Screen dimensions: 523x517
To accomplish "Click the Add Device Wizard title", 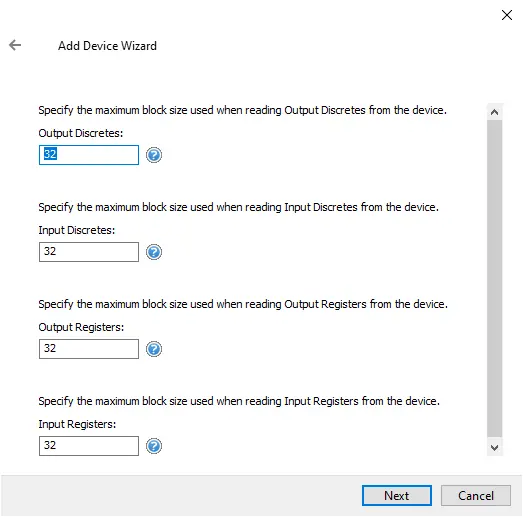I will click(107, 46).
